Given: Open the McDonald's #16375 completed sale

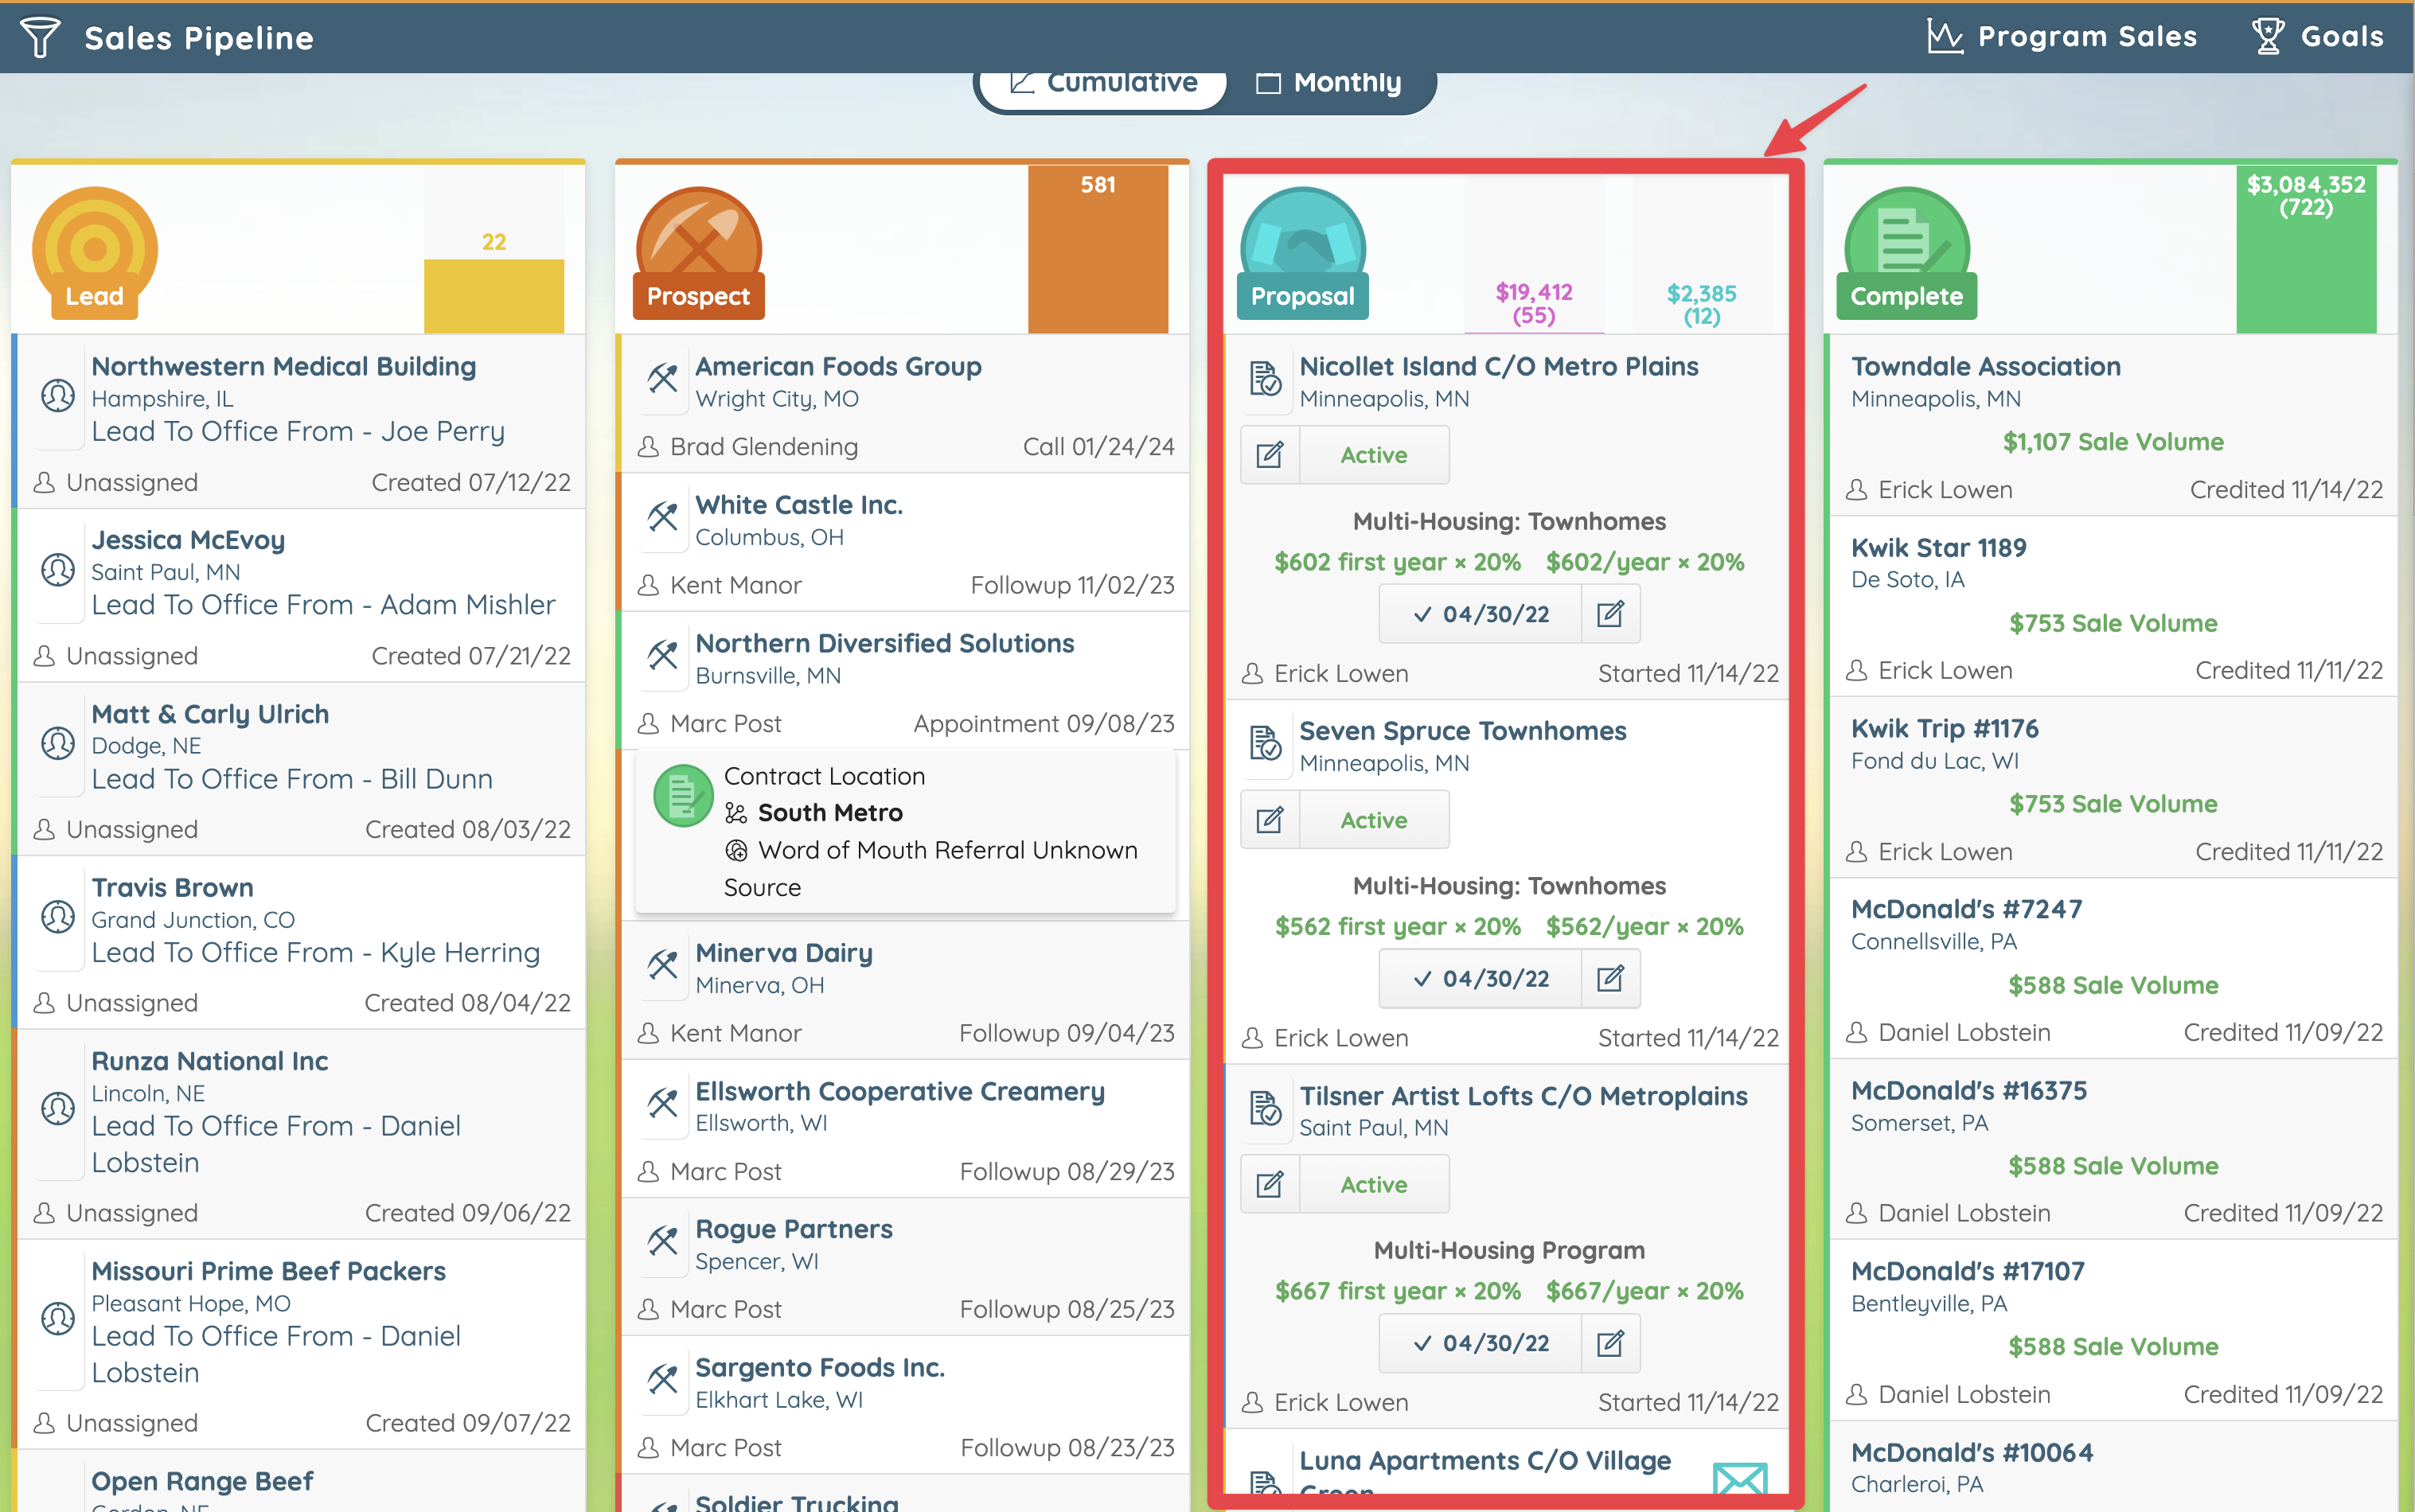Looking at the screenshot, I should [1968, 1090].
